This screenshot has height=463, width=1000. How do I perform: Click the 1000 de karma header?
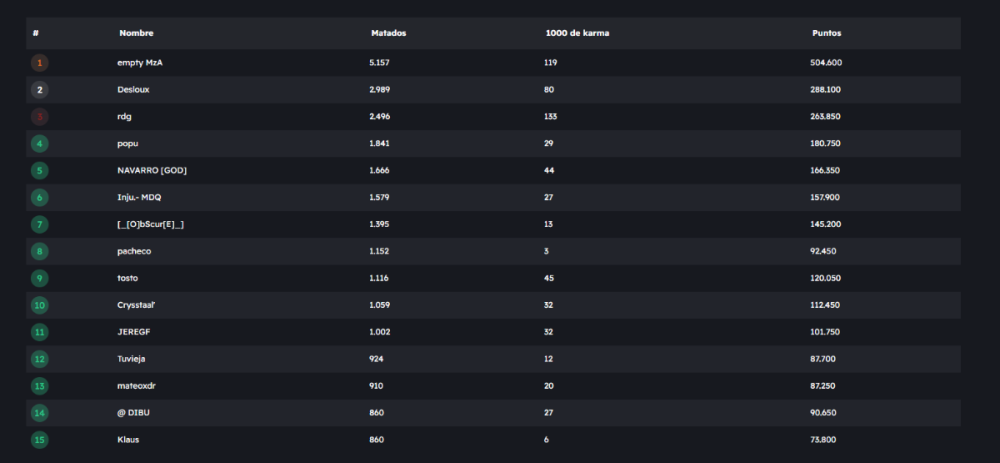point(577,33)
